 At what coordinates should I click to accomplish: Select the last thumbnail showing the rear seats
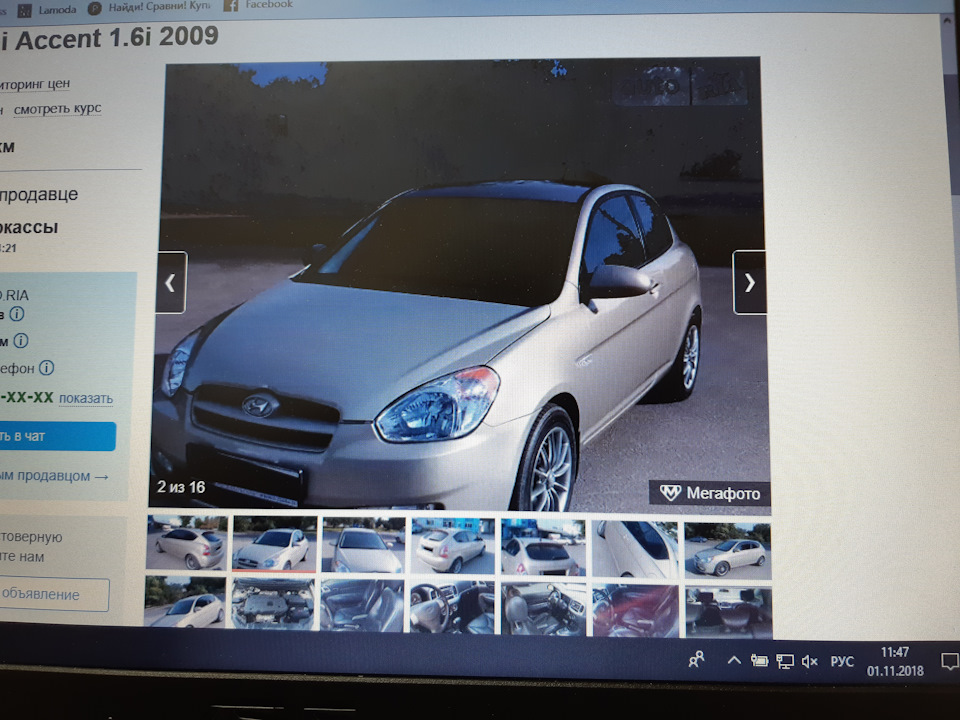pyautogui.click(x=729, y=613)
